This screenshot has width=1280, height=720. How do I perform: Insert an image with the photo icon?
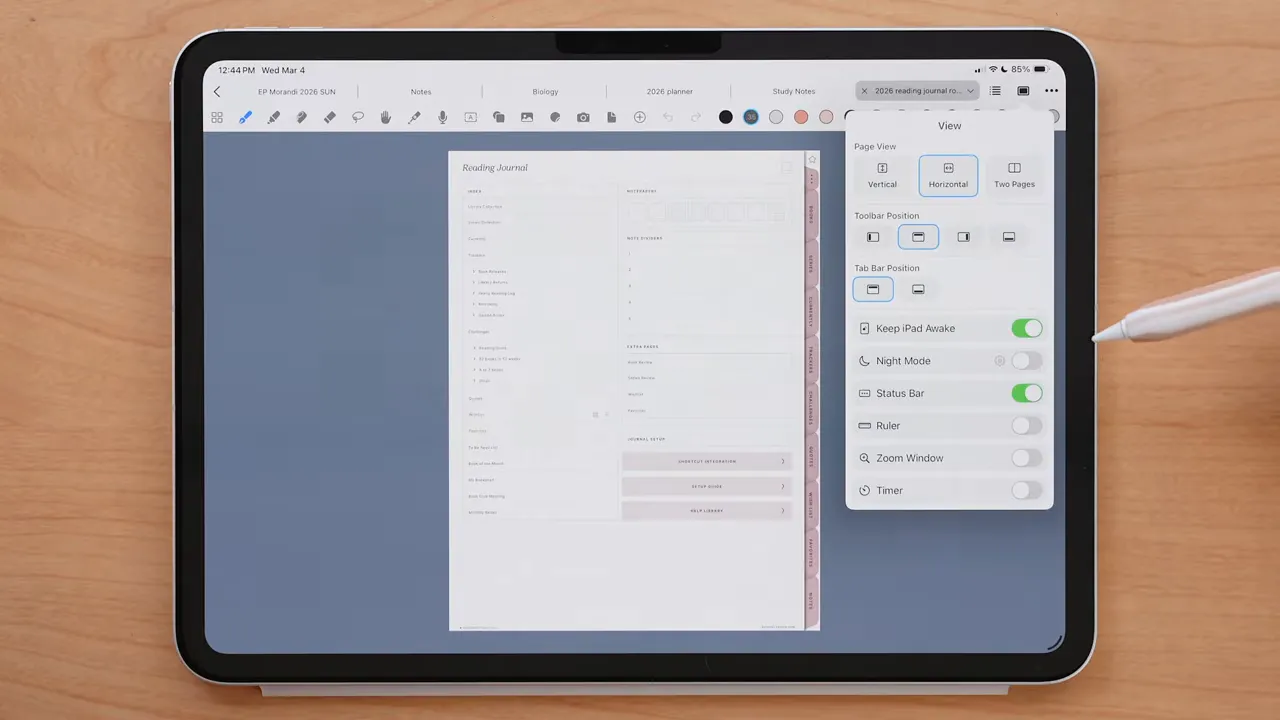526,117
